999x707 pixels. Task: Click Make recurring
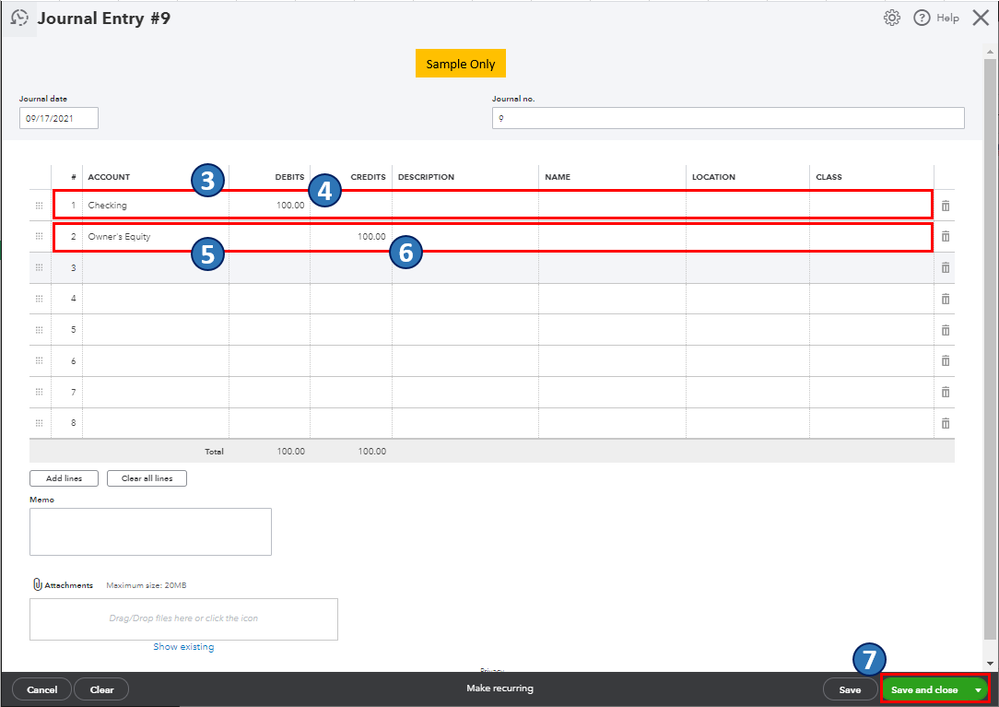tap(500, 688)
